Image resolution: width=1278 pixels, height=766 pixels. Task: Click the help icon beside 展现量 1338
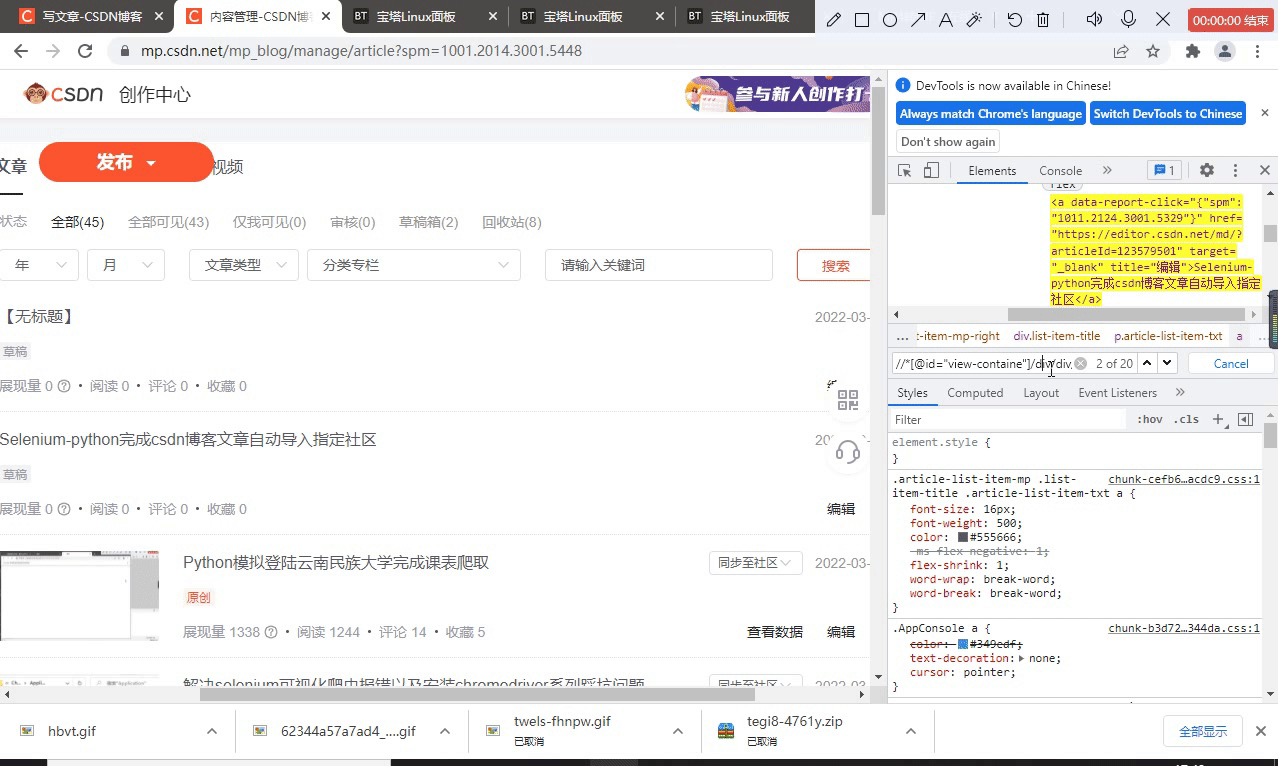tap(271, 632)
